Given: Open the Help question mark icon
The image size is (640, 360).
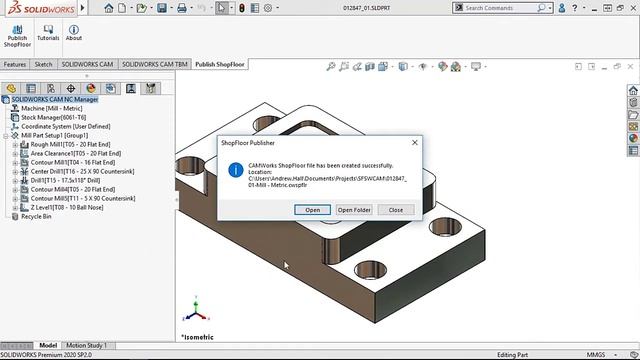Looking at the screenshot, I should pyautogui.click(x=575, y=8).
